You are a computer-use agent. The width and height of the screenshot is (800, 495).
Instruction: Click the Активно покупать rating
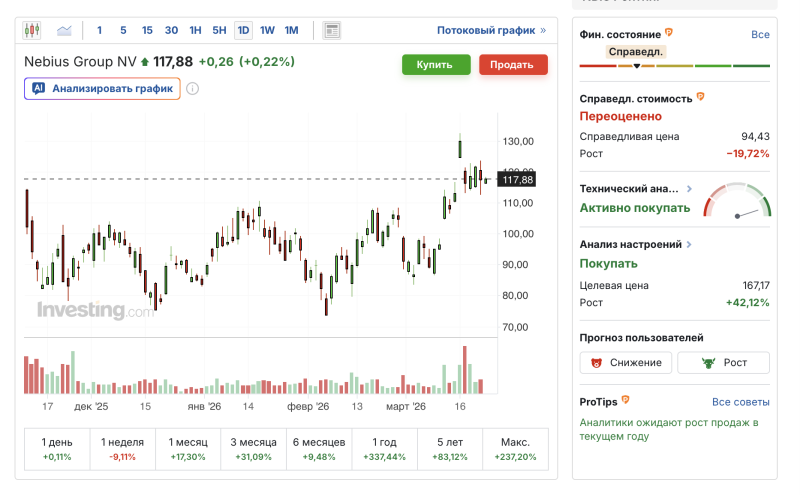click(x=635, y=208)
